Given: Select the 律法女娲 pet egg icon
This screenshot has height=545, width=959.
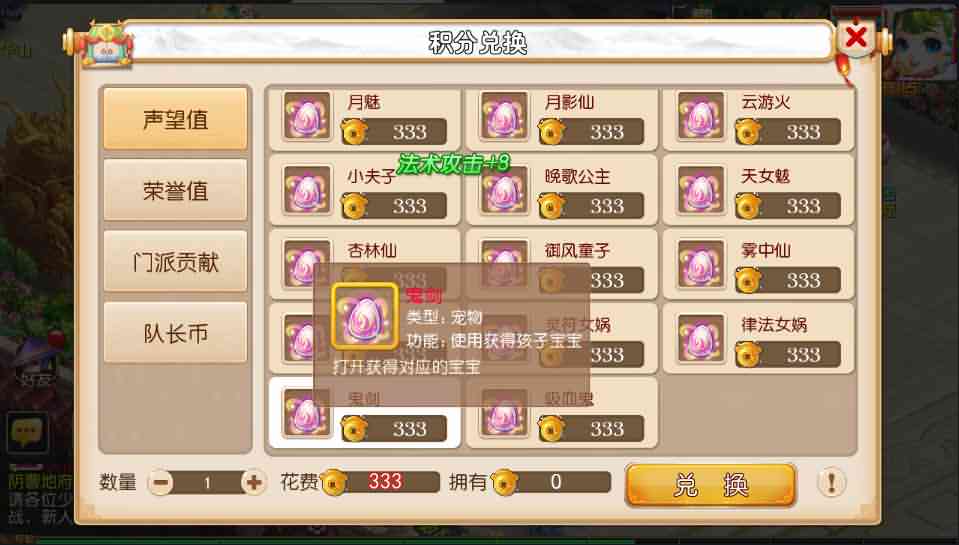Looking at the screenshot, I should [x=701, y=338].
